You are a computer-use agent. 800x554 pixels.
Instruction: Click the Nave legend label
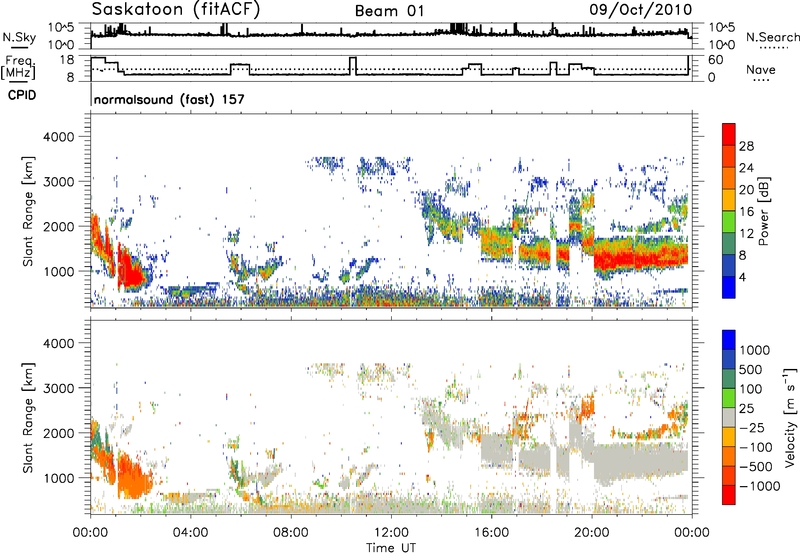pos(760,69)
